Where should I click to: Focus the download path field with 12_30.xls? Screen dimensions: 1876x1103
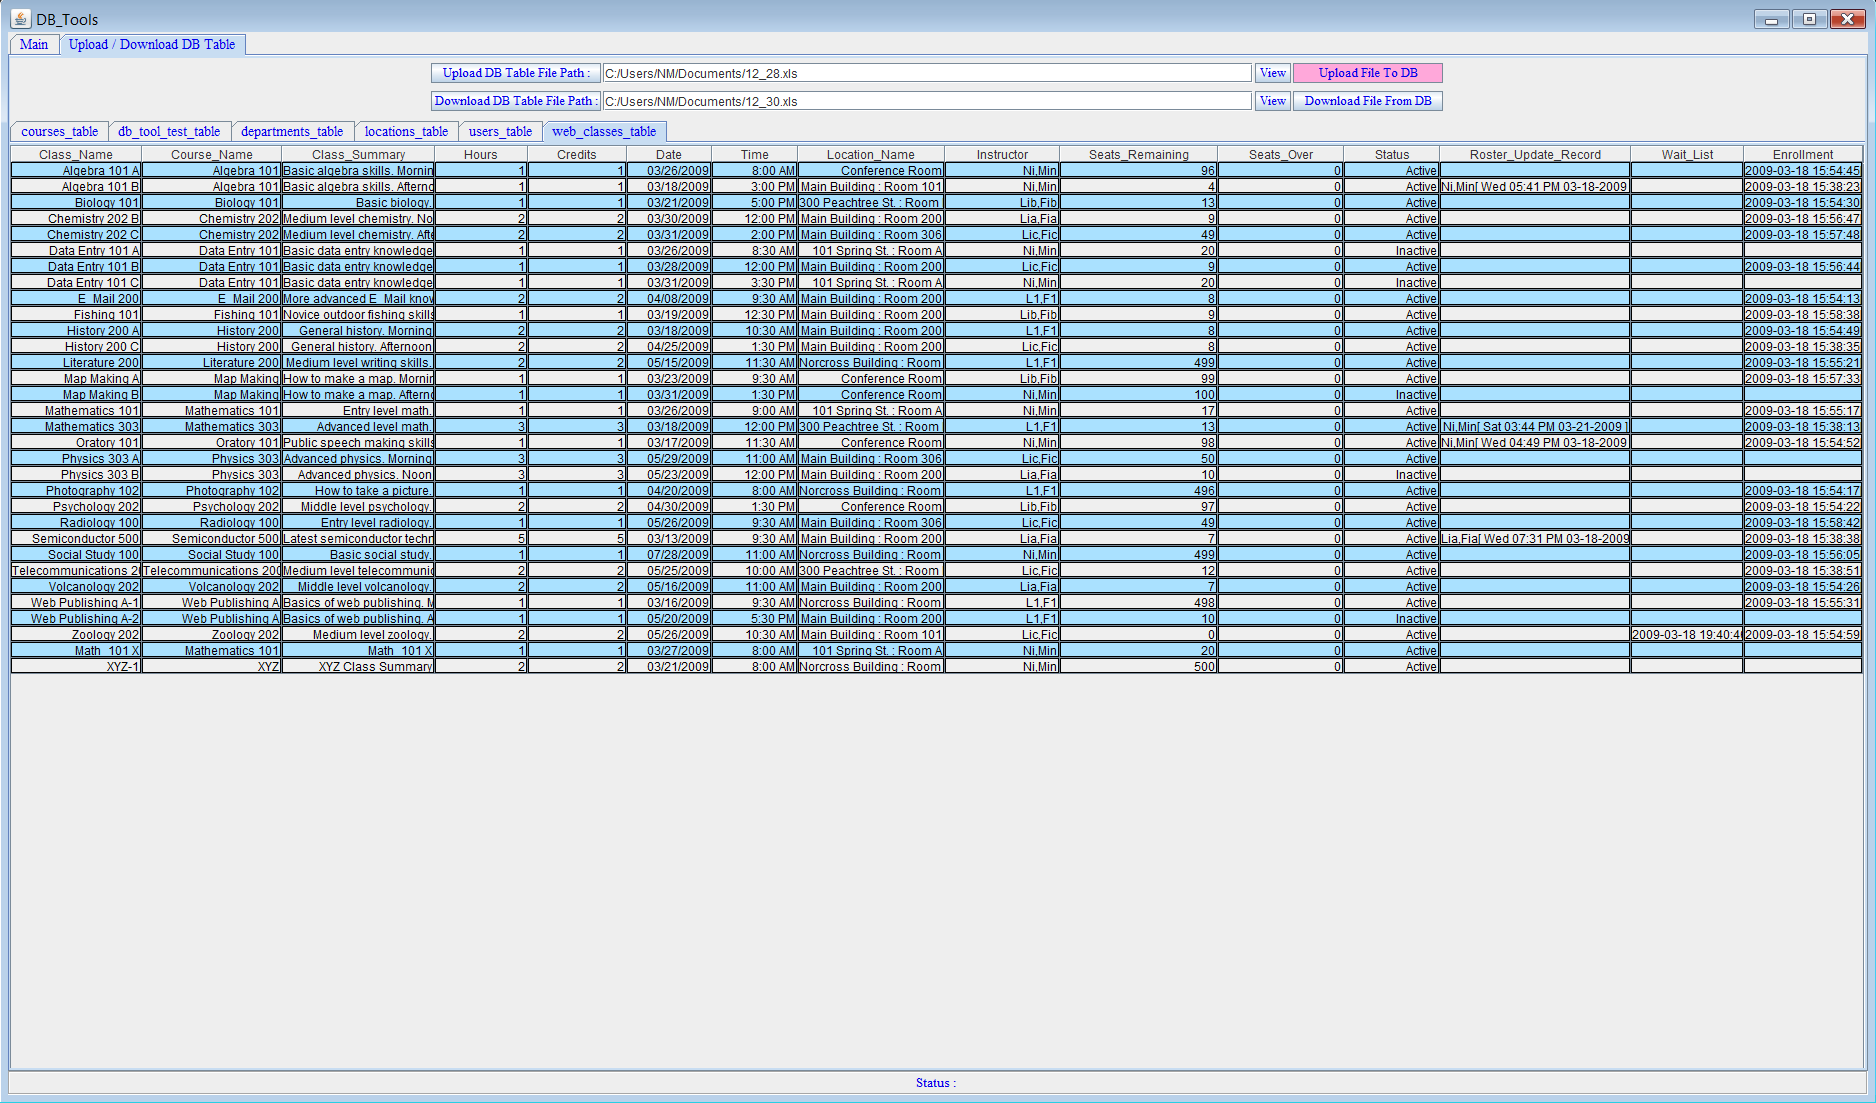pyautogui.click(x=926, y=101)
